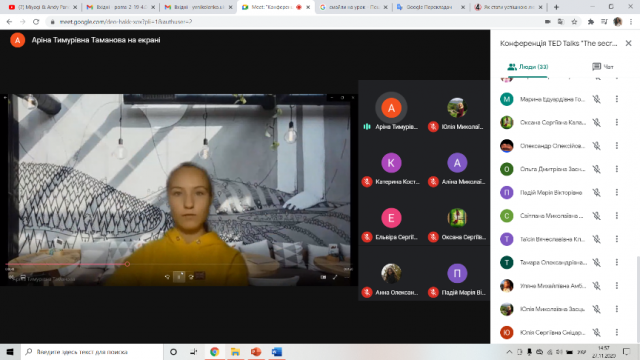
Task: Open Chrome from the Windows taskbar
Action: [x=214, y=352]
